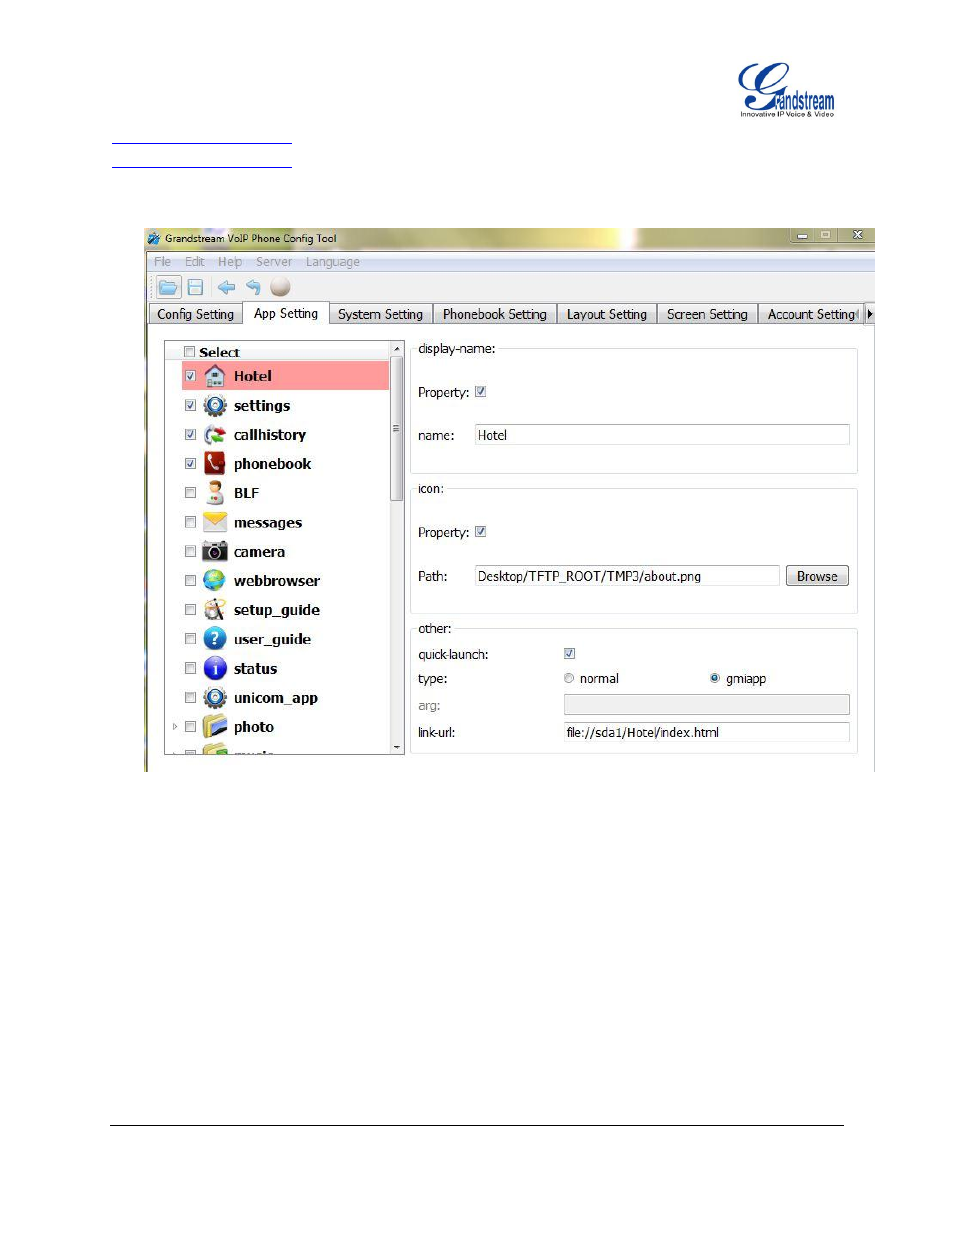Click the settings gear icon

(215, 405)
